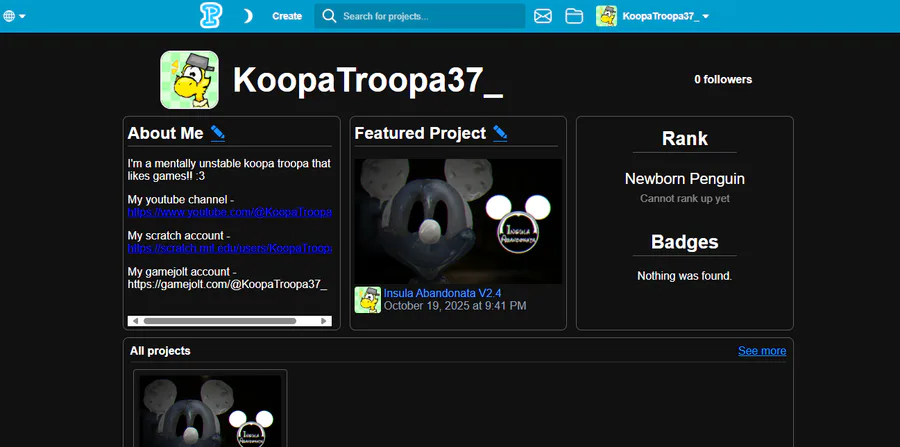Click the Rank heading
Image resolution: width=900 pixels, height=447 pixels.
tap(685, 138)
